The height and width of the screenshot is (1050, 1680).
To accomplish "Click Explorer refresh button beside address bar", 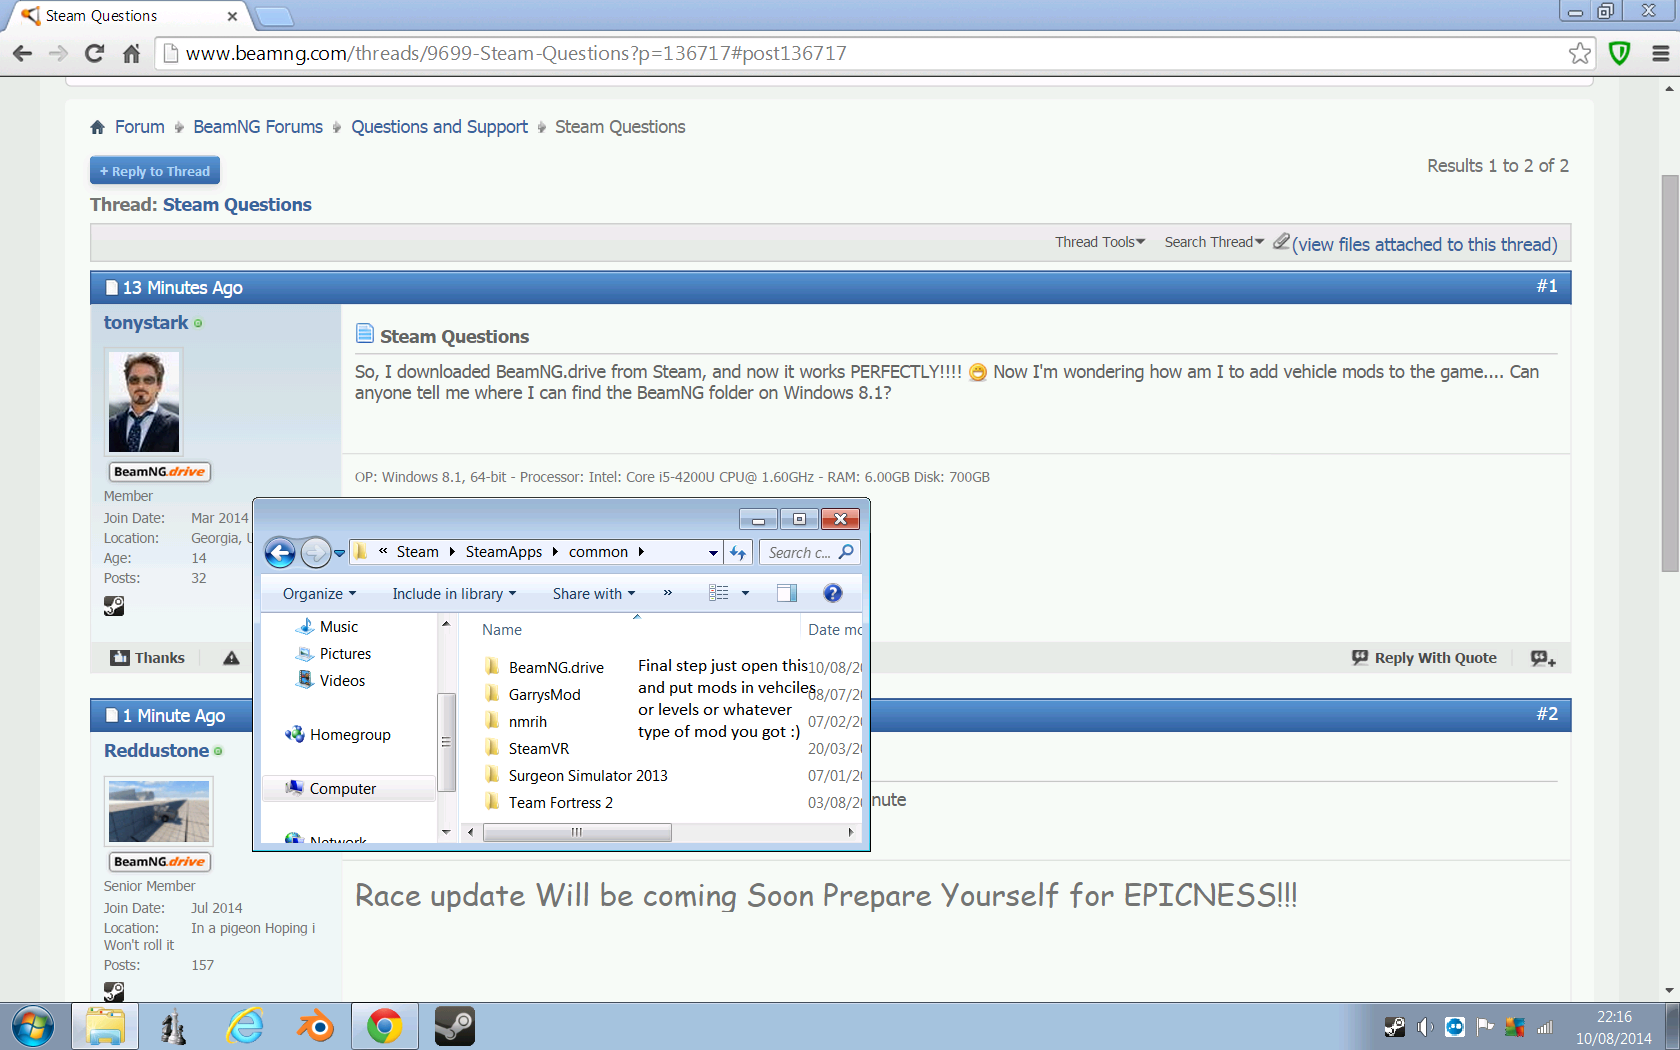I will pyautogui.click(x=738, y=552).
